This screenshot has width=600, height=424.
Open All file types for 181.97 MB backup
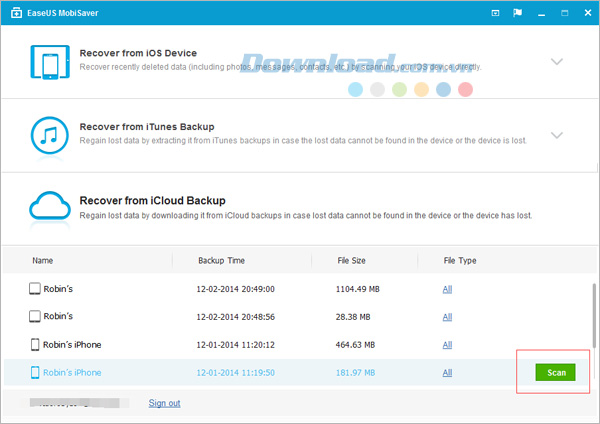[x=447, y=373]
